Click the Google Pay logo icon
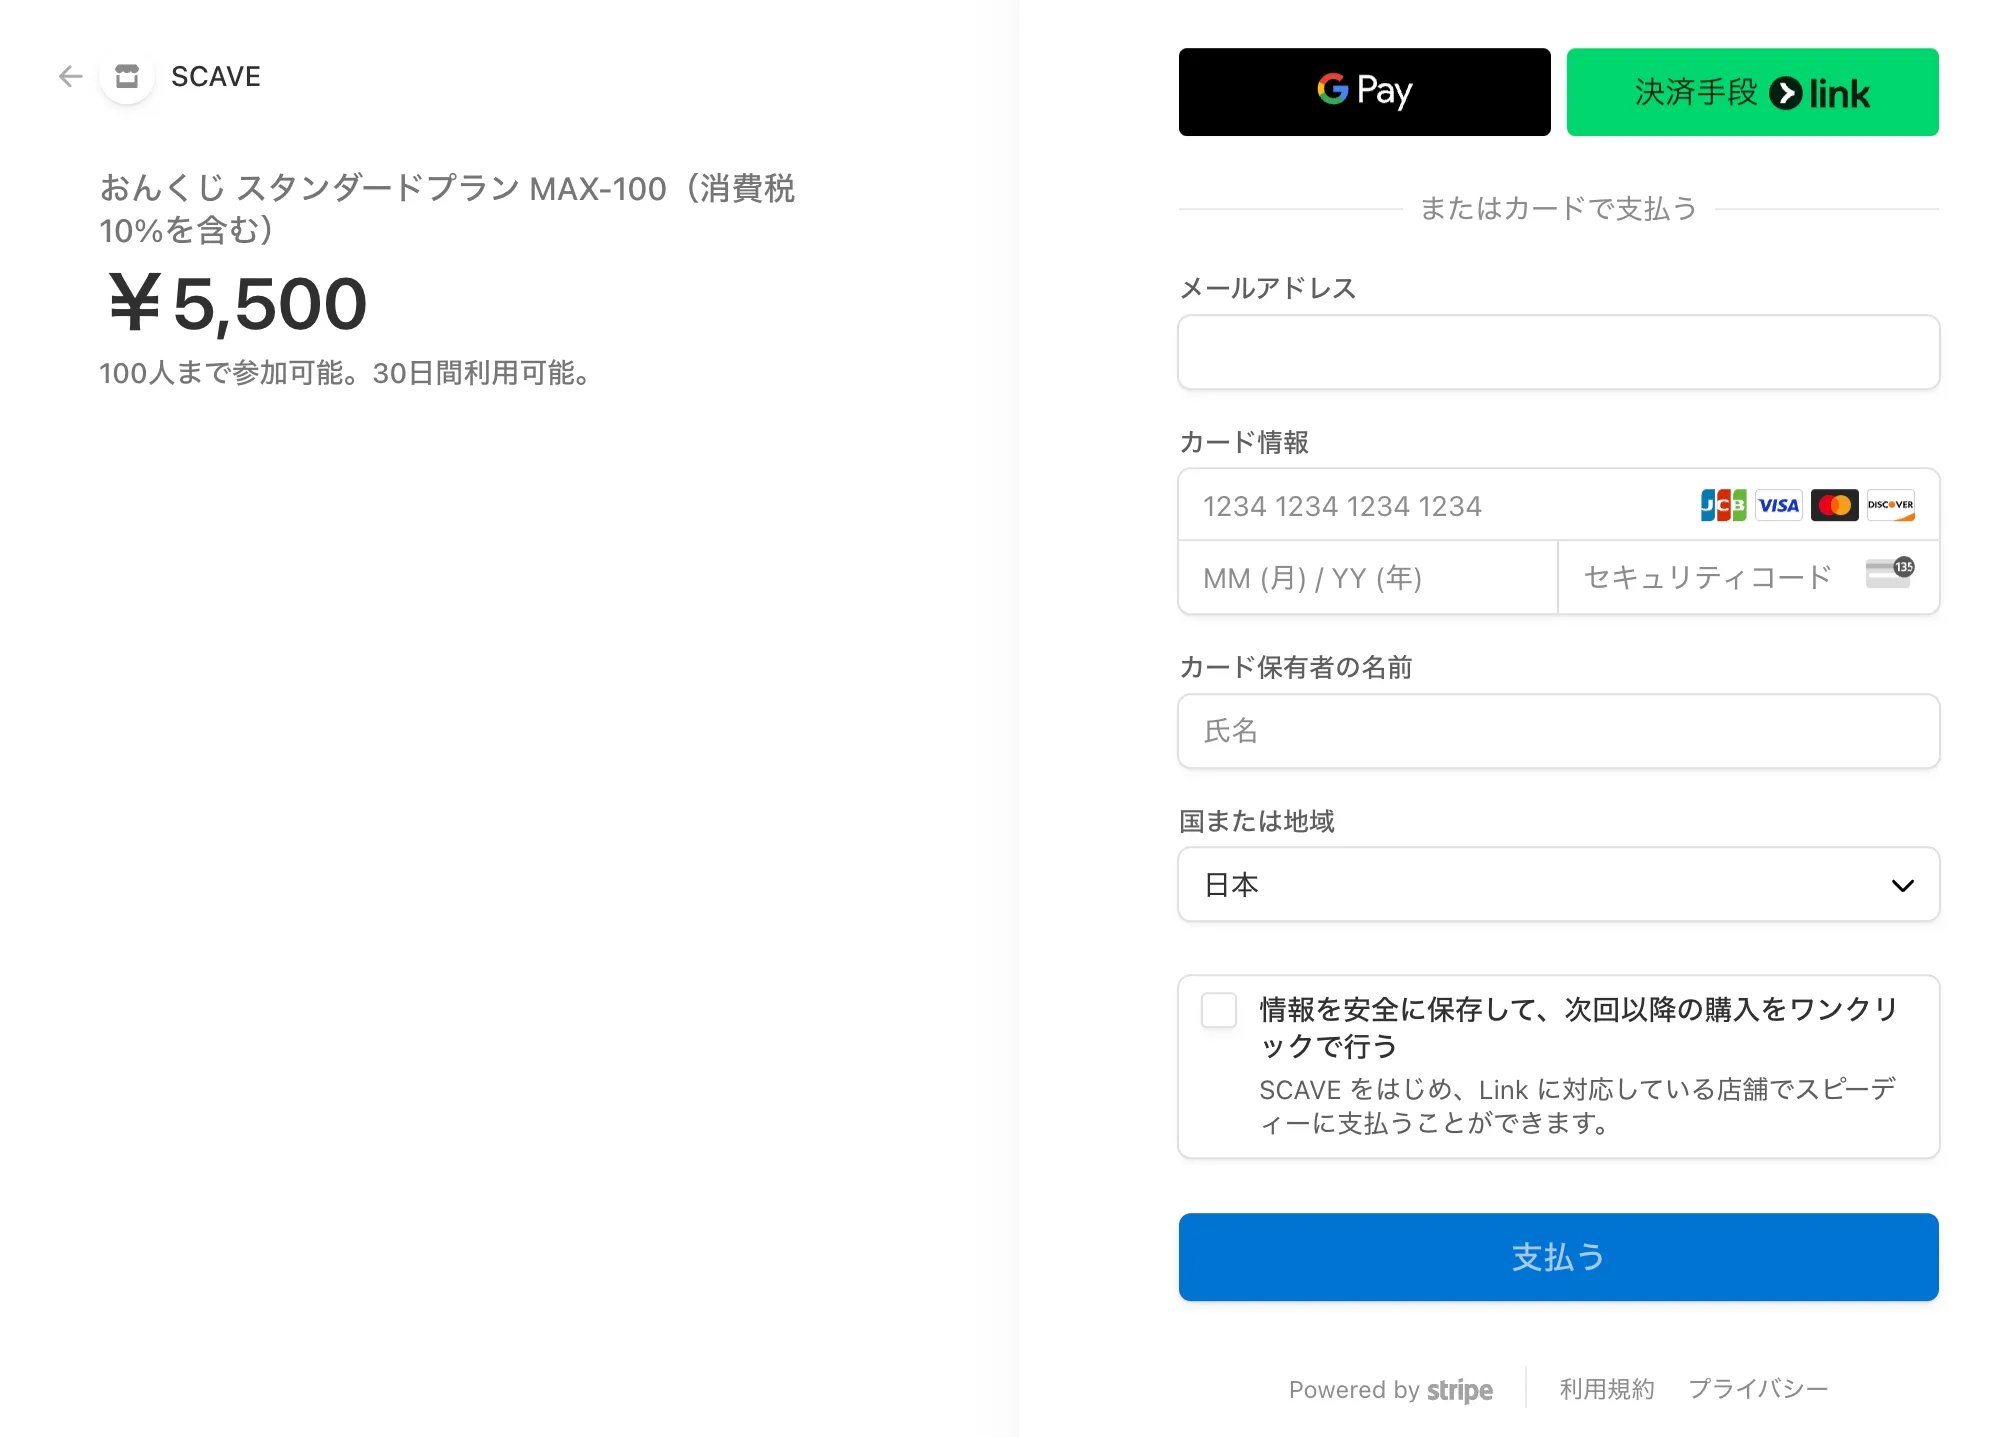Image resolution: width=2016 pixels, height=1437 pixels. point(1331,91)
